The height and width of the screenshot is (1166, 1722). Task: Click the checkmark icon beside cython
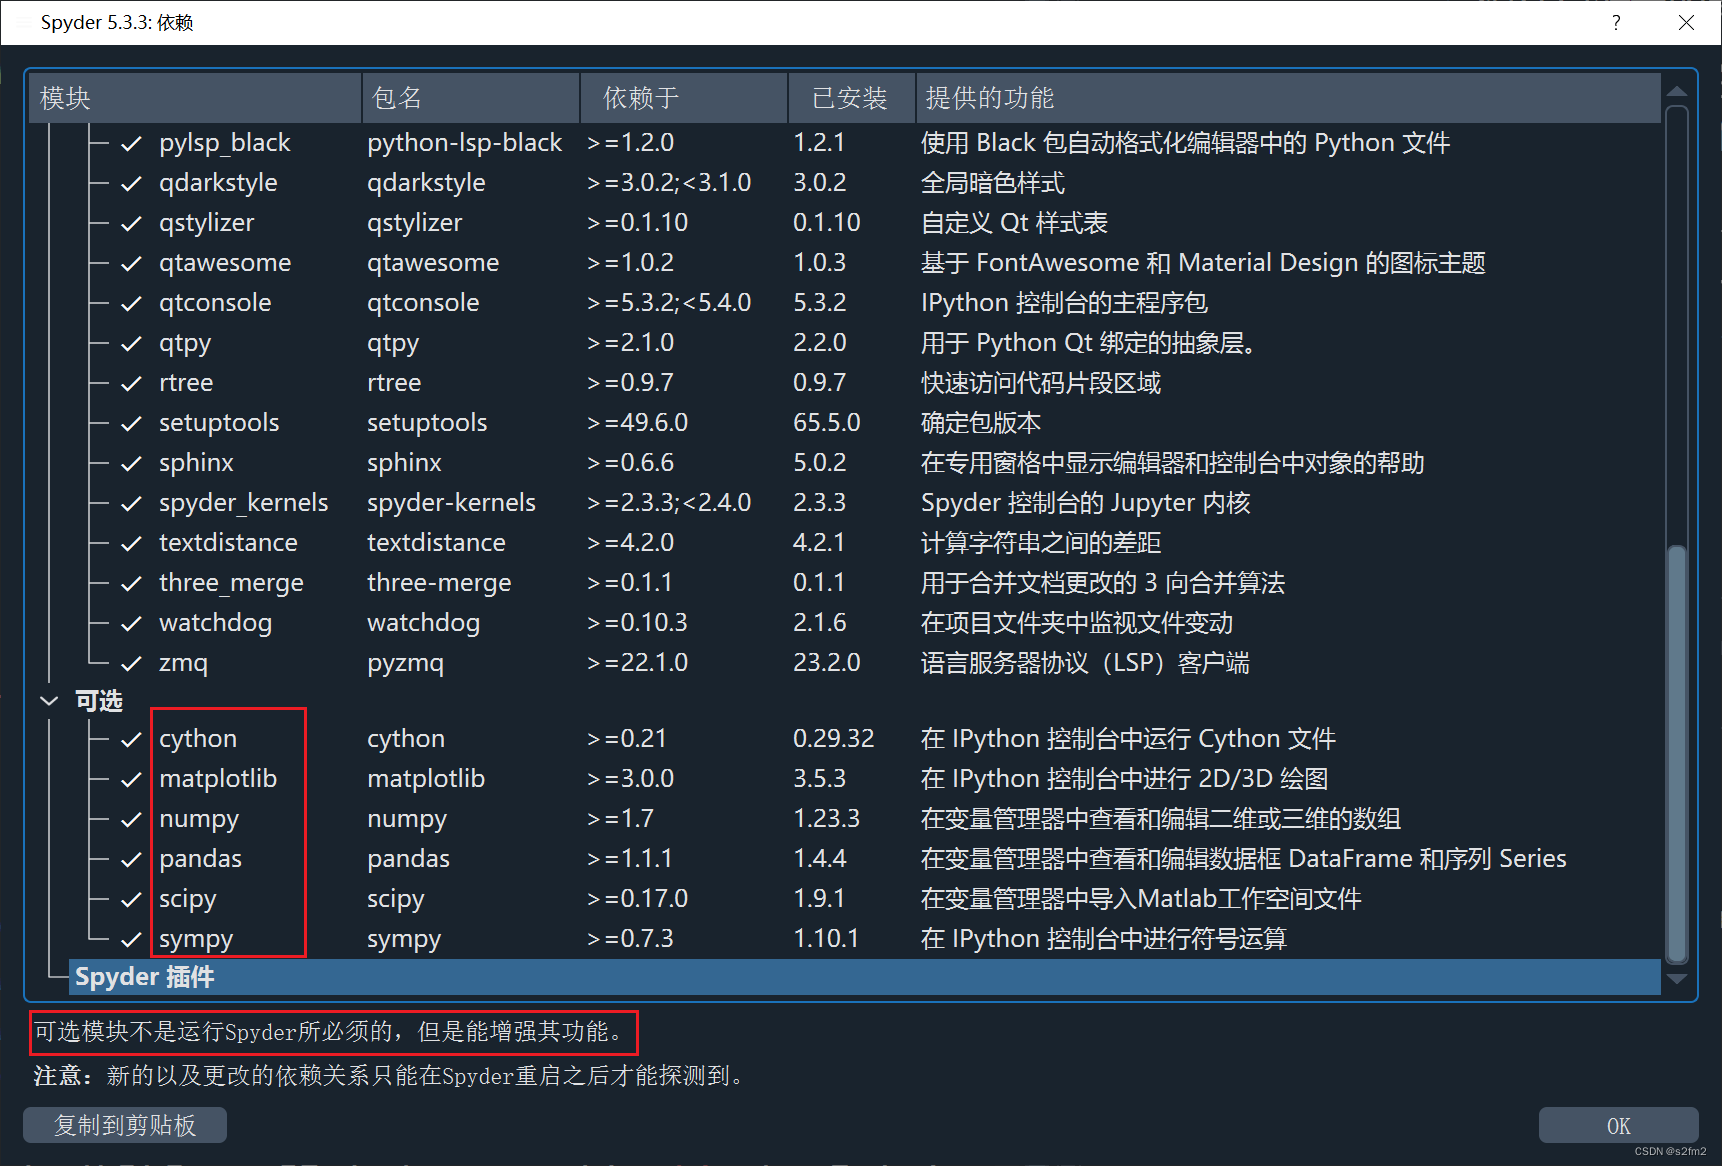(131, 740)
